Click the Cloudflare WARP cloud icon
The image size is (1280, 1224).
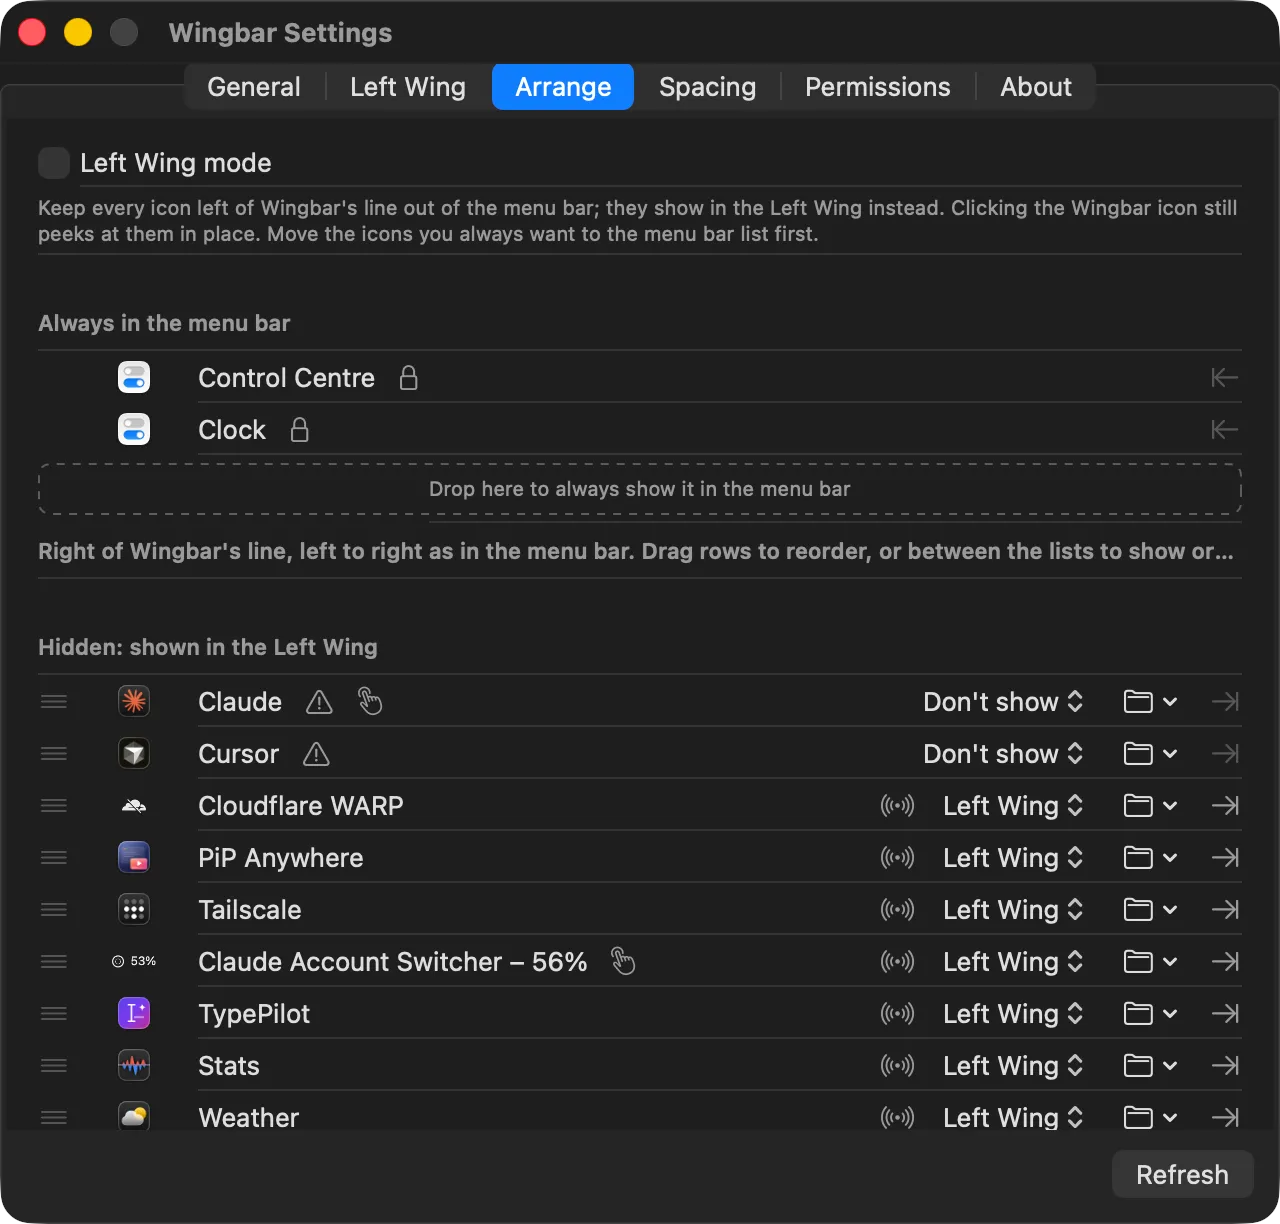click(134, 806)
